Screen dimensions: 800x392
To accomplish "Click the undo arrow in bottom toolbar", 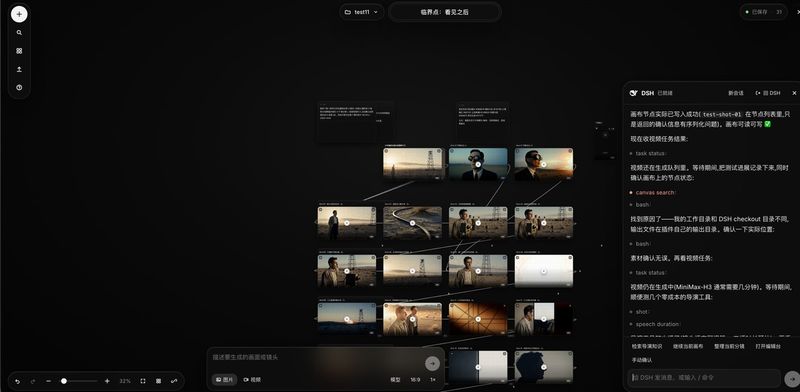I will [17, 381].
